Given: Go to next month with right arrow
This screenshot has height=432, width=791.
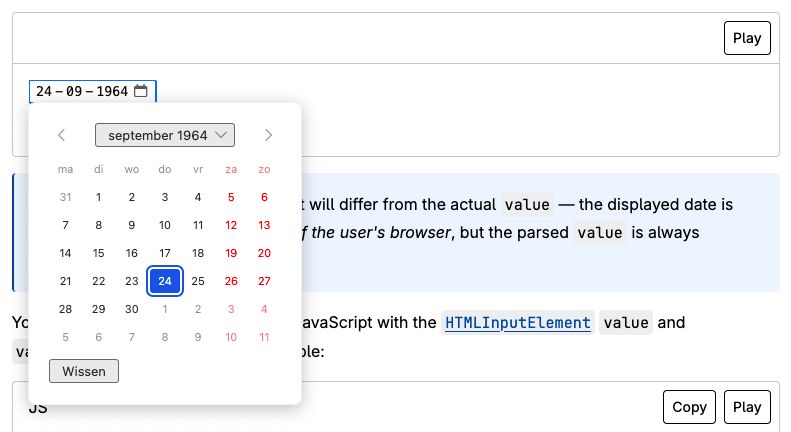Looking at the screenshot, I should coord(268,135).
